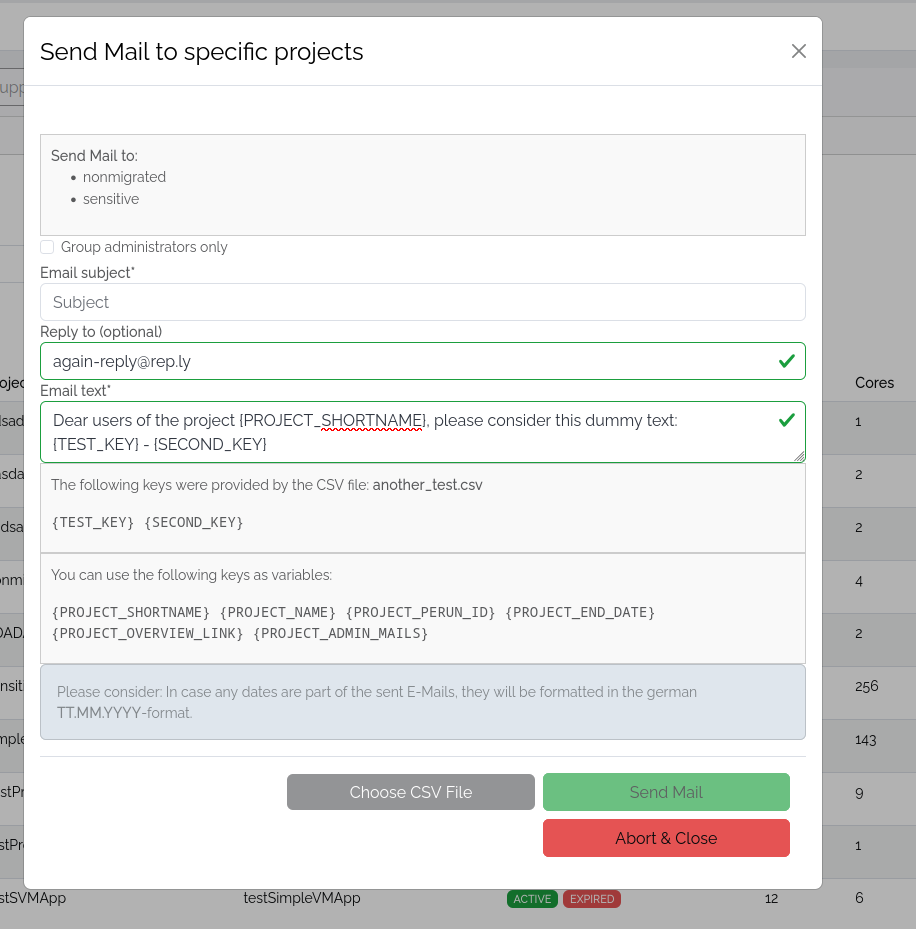916x929 pixels.
Task: Enable the Group administrators only checkbox
Action: [47, 247]
